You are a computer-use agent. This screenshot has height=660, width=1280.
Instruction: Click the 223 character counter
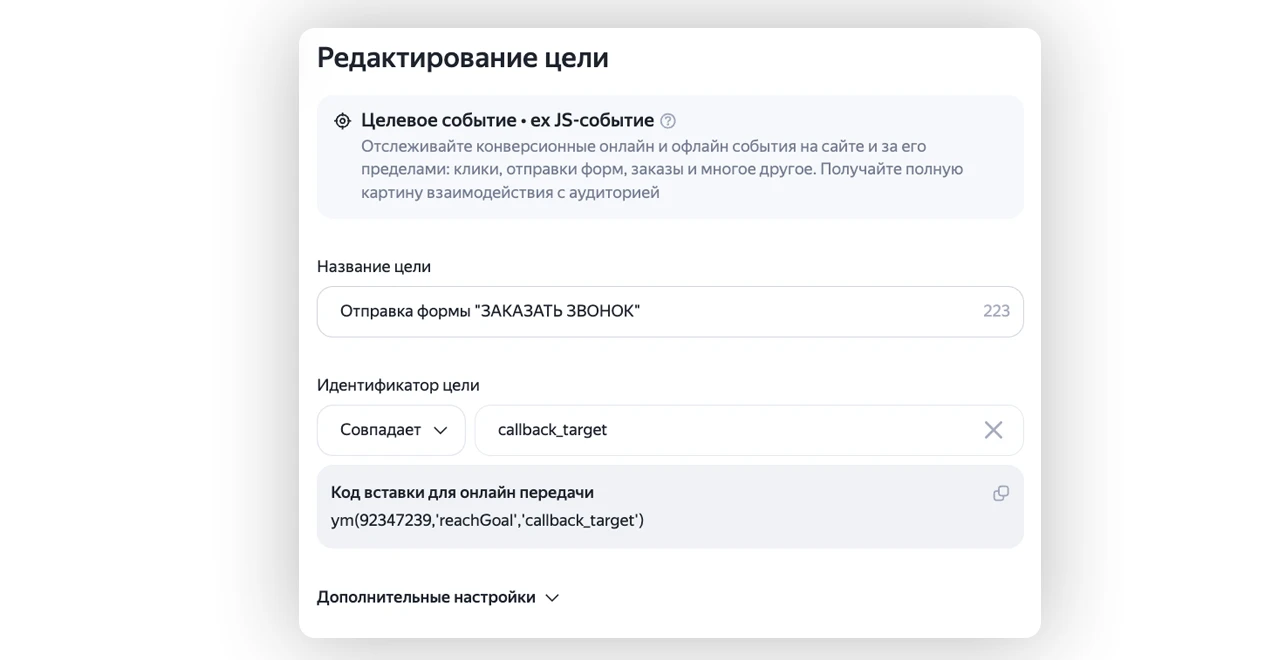click(996, 311)
